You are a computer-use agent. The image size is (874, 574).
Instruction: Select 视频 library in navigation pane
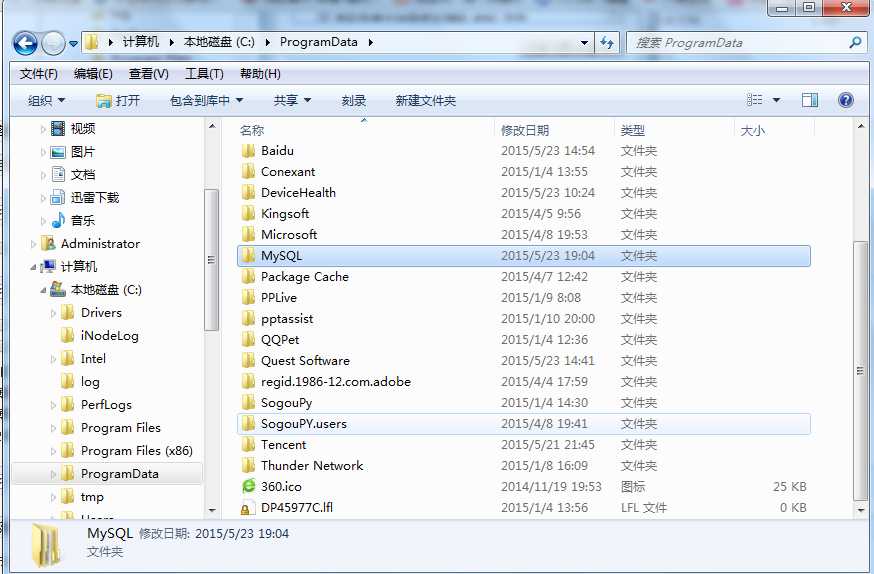pos(82,129)
